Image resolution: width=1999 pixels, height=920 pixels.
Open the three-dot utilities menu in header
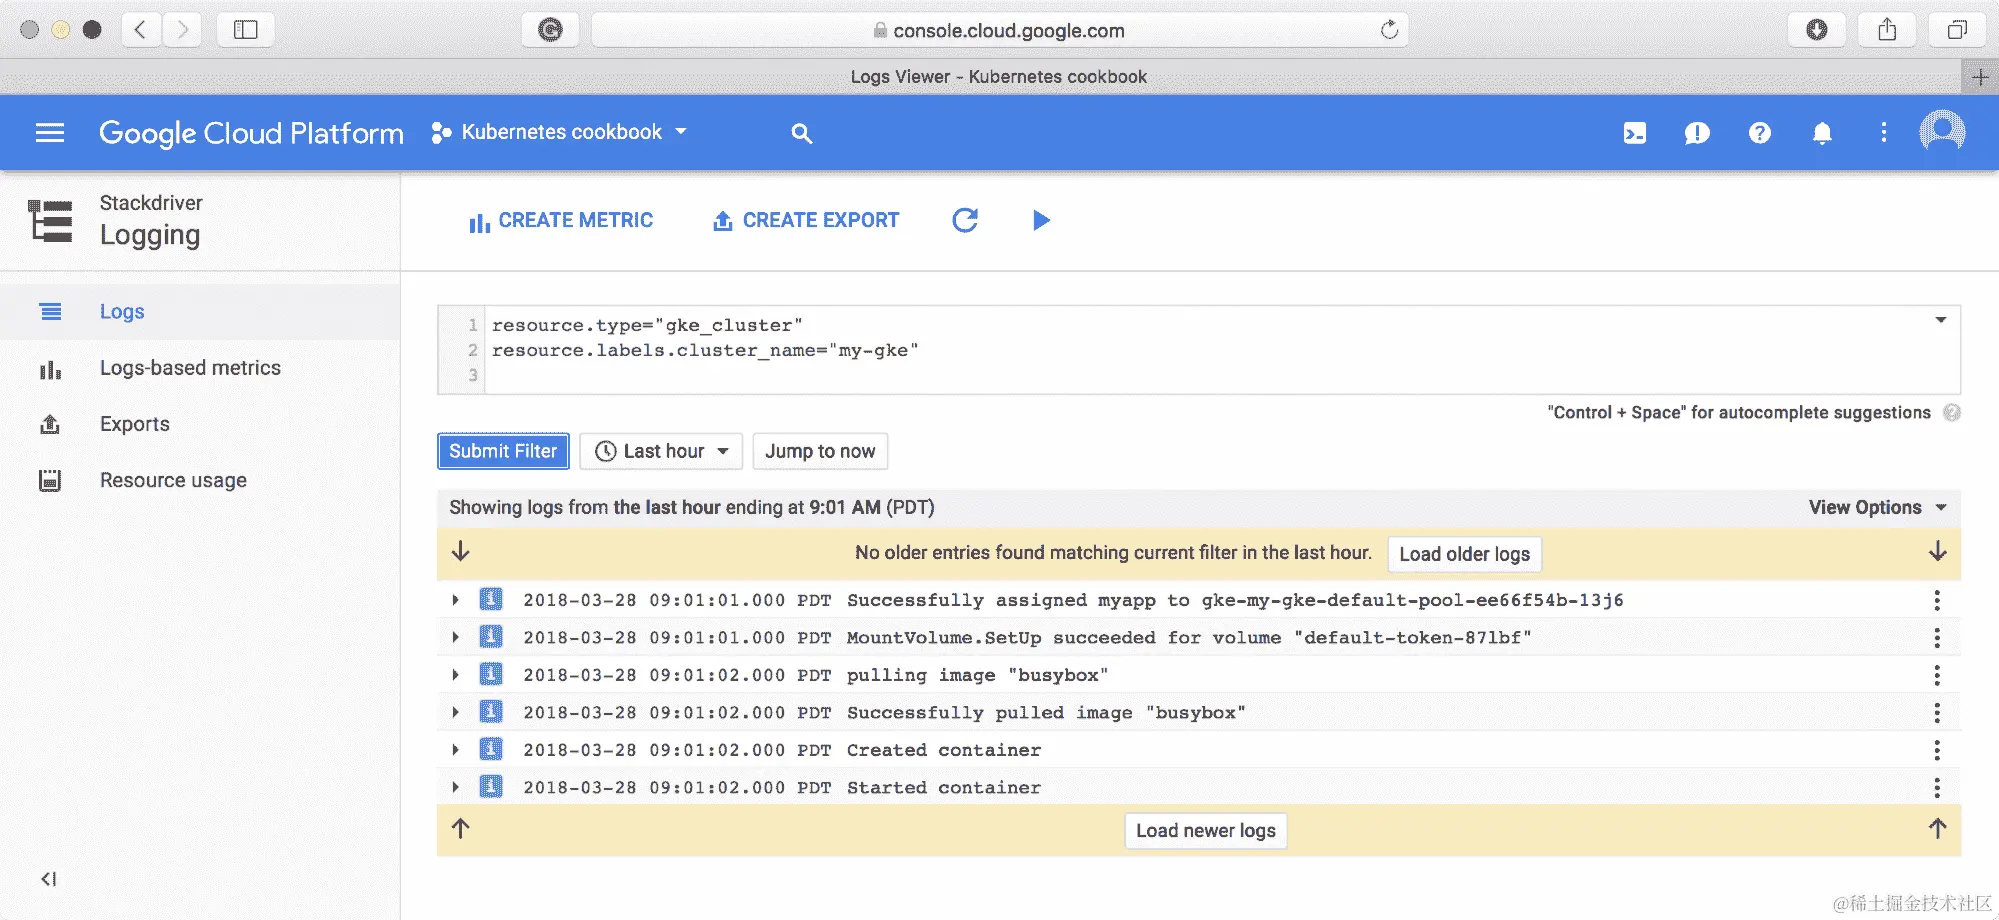[x=1884, y=133]
